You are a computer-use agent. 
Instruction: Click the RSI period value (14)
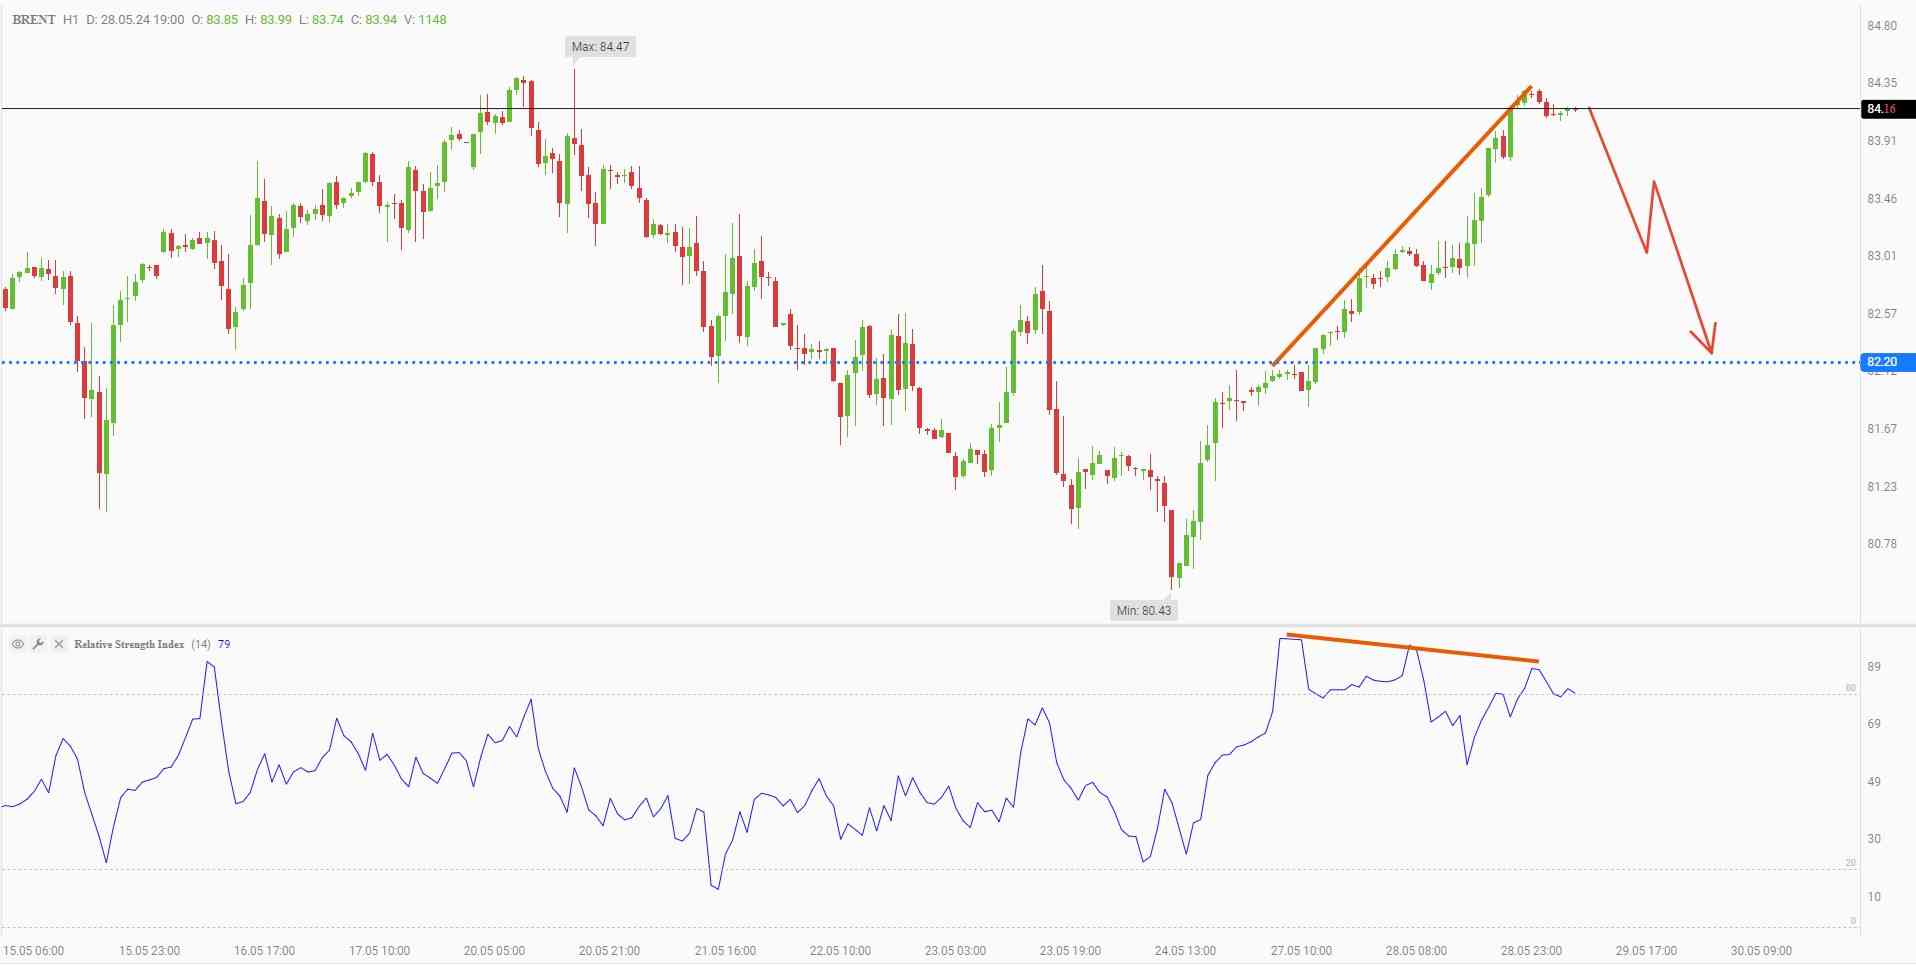[x=201, y=644]
